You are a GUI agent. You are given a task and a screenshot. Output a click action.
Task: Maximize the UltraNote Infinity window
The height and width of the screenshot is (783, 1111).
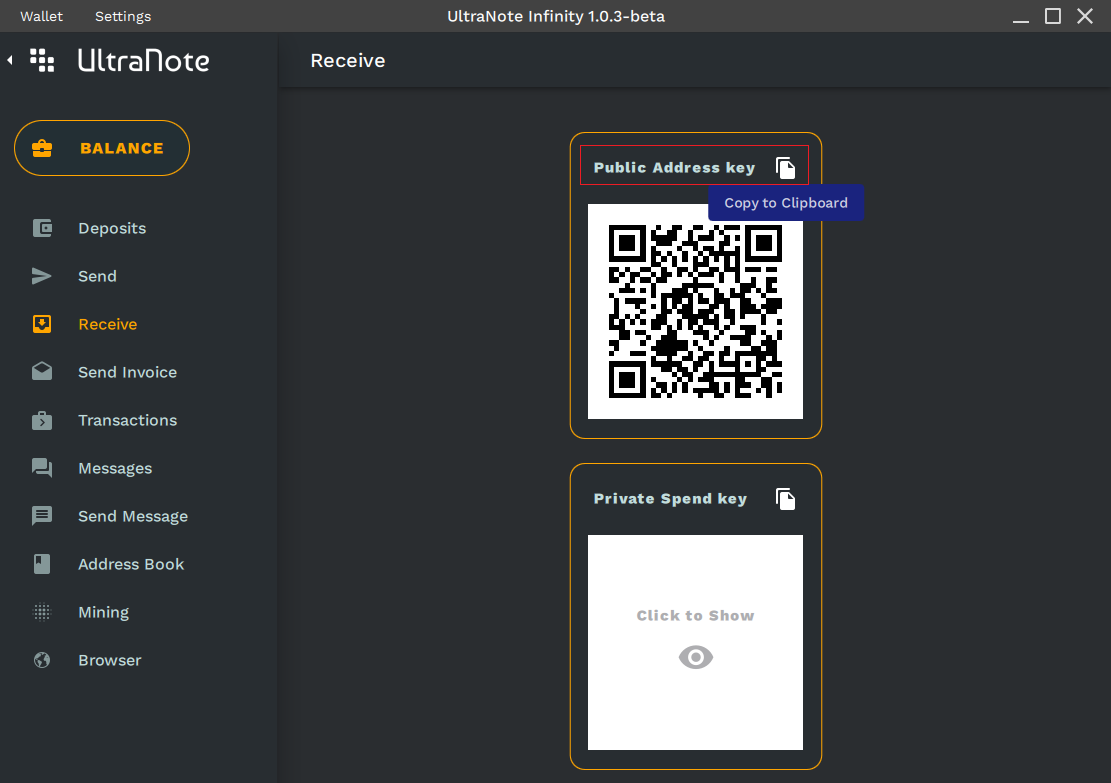[1053, 16]
